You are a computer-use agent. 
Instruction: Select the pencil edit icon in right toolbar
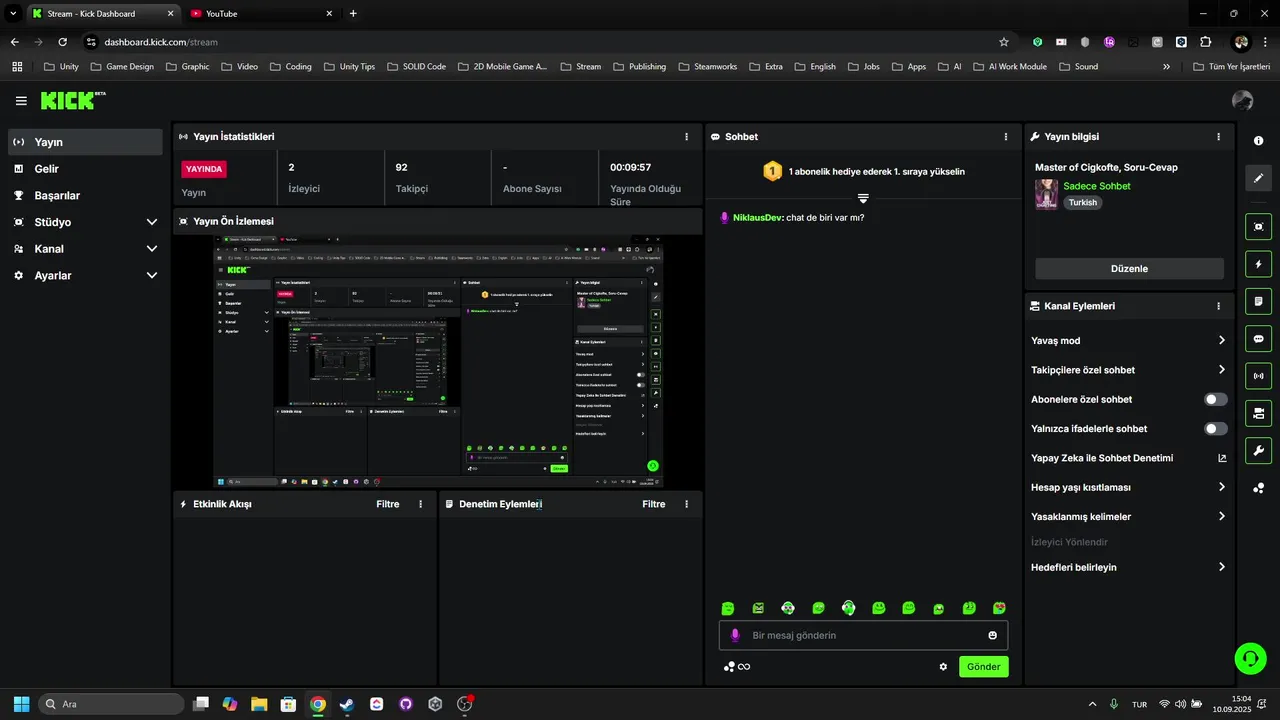1259,178
